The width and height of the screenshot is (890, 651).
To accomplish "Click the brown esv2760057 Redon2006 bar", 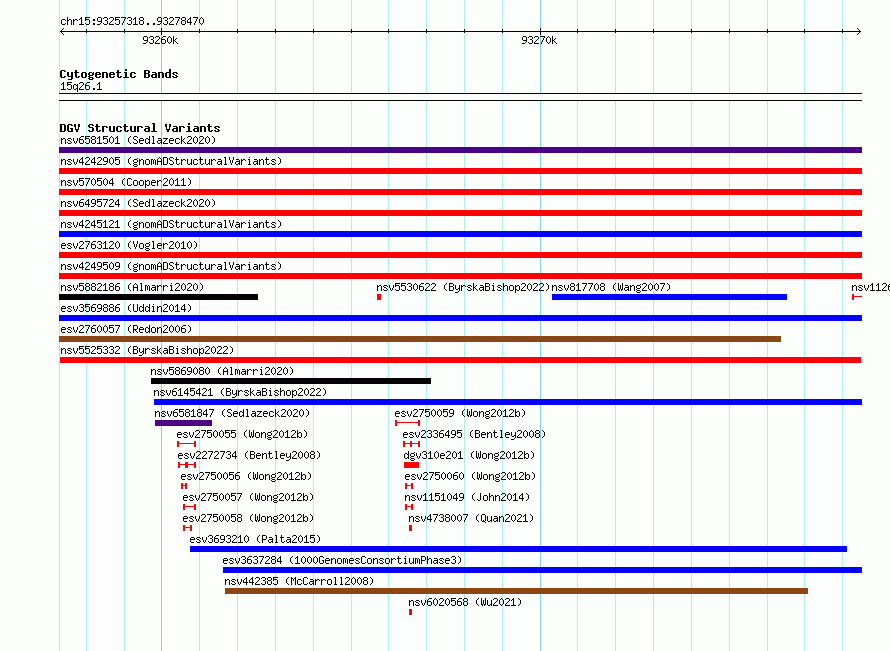I will 420,339.
